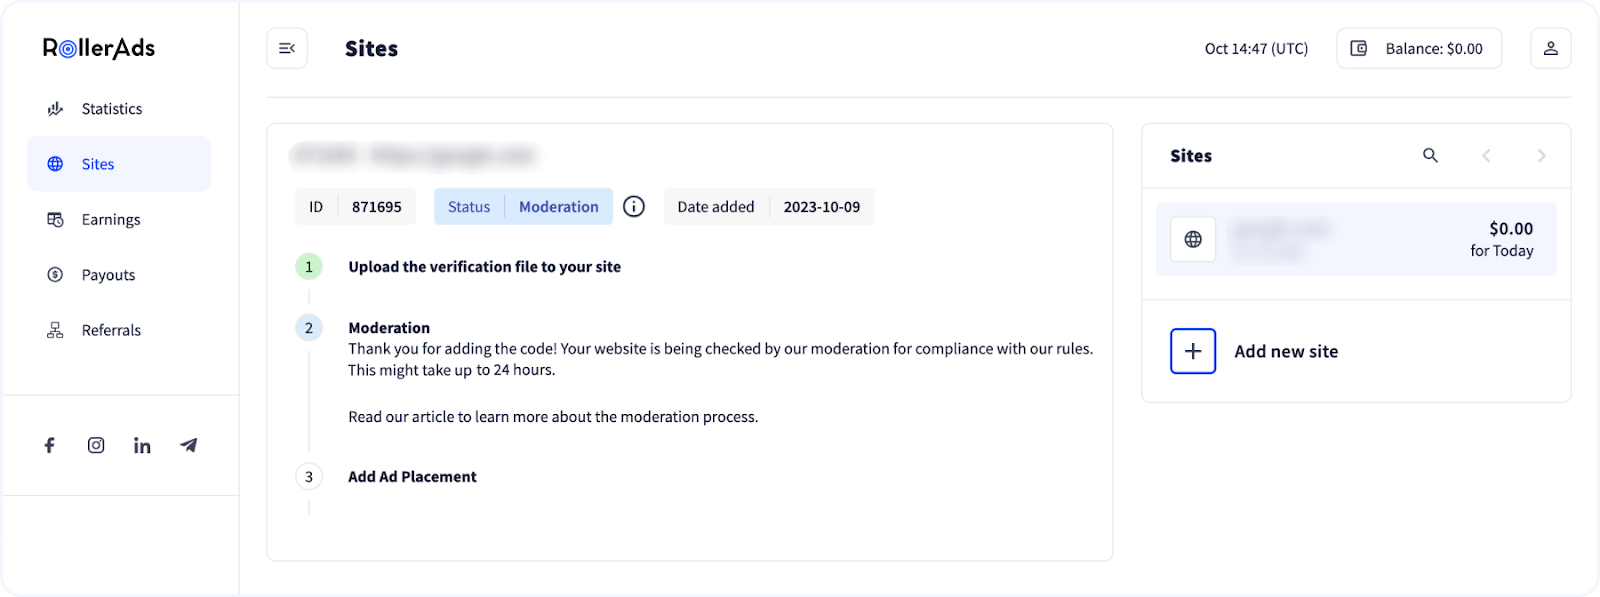
Task: Collapse the sidebar with the menu toggle icon
Action: (287, 48)
